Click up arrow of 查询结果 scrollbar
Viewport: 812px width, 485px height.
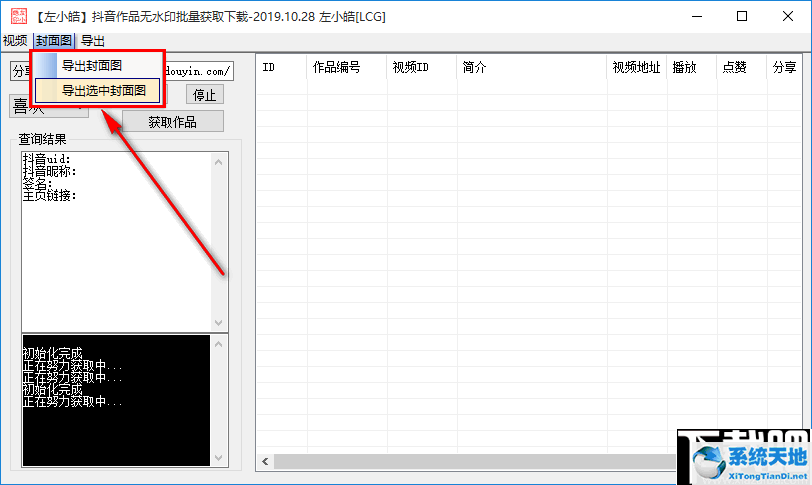pyautogui.click(x=219, y=162)
